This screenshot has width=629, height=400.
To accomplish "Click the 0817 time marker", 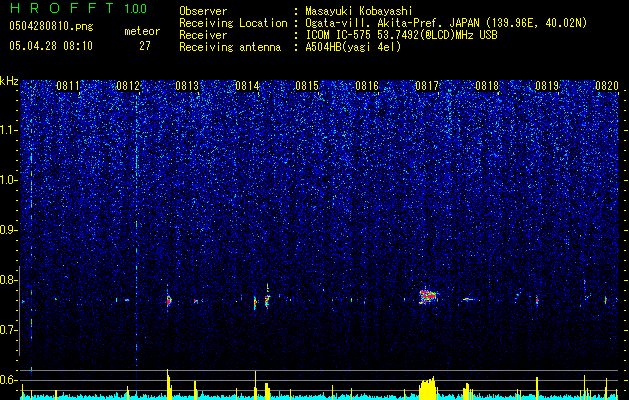I will point(427,86).
